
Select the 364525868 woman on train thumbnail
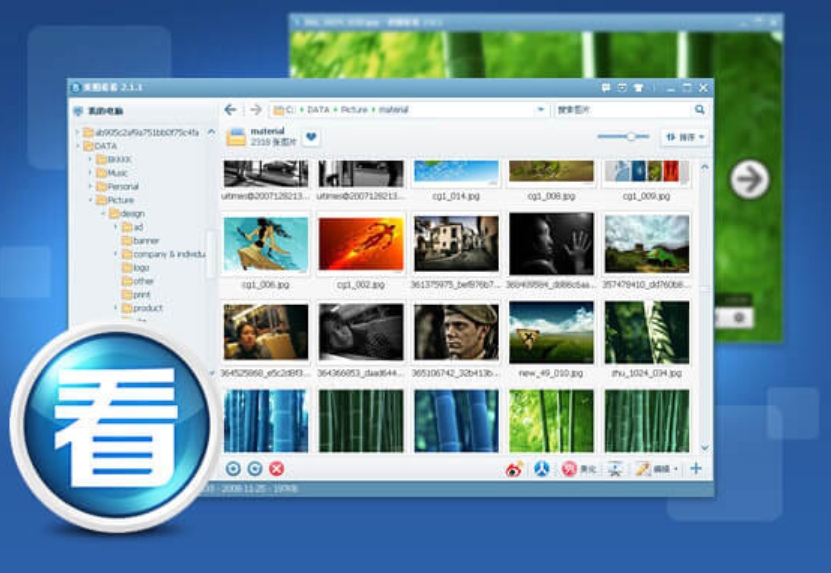point(266,332)
